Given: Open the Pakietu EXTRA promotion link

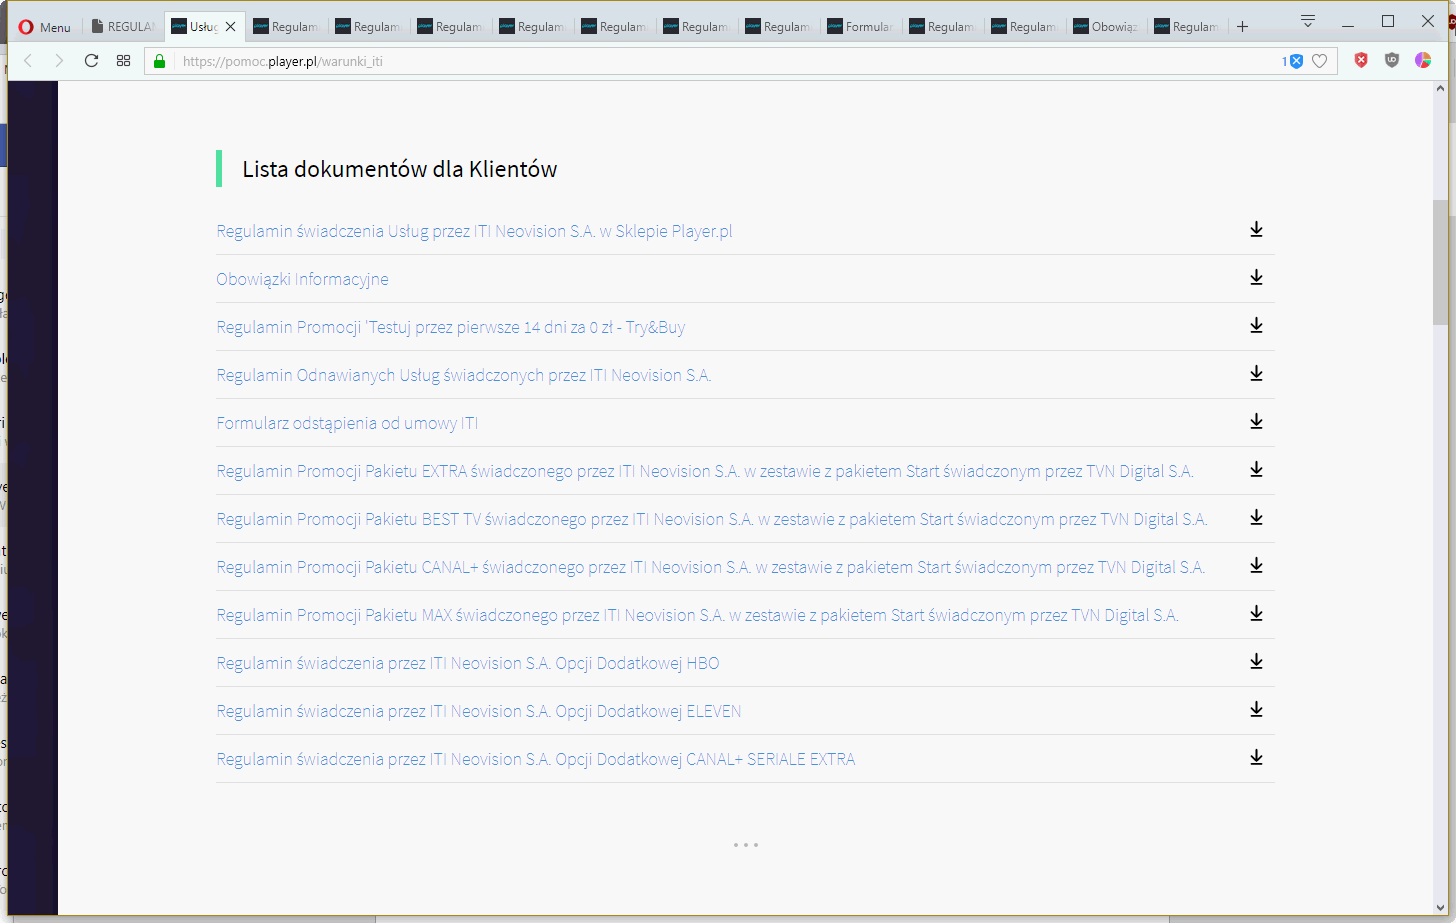Looking at the screenshot, I should [705, 471].
